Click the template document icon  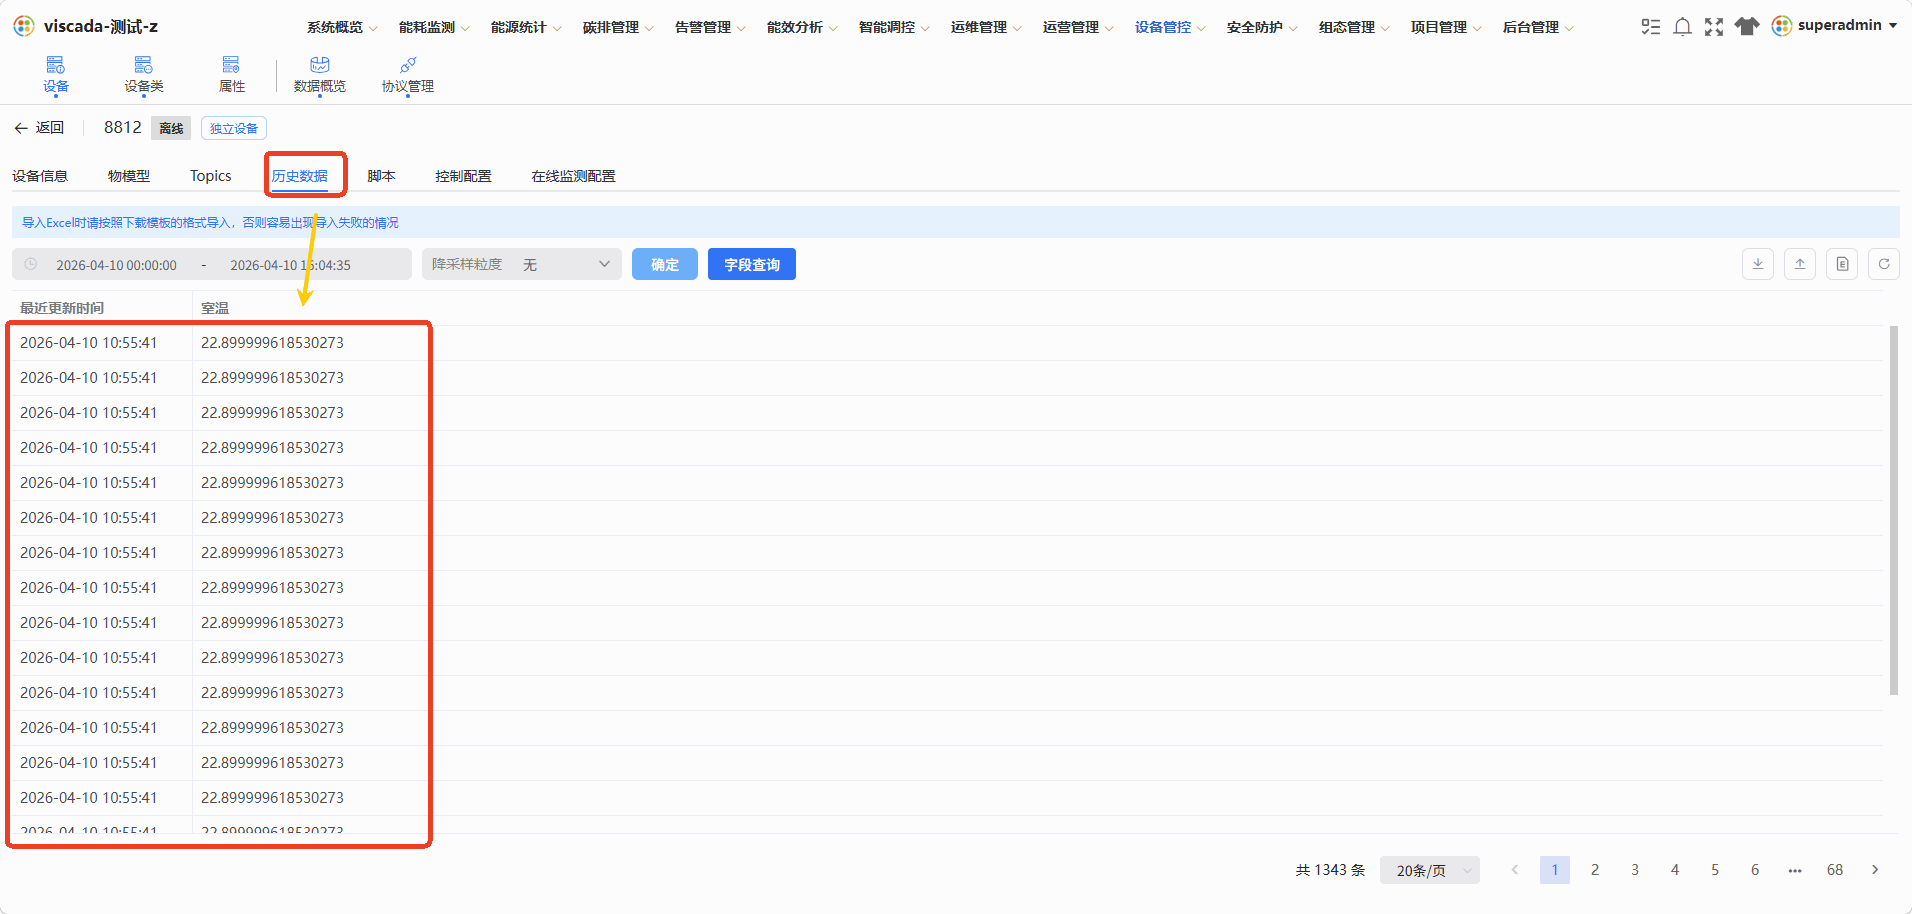[1842, 264]
